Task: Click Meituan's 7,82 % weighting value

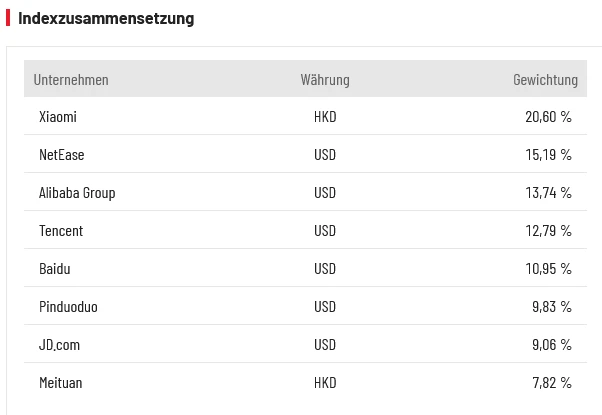Action: pos(551,383)
